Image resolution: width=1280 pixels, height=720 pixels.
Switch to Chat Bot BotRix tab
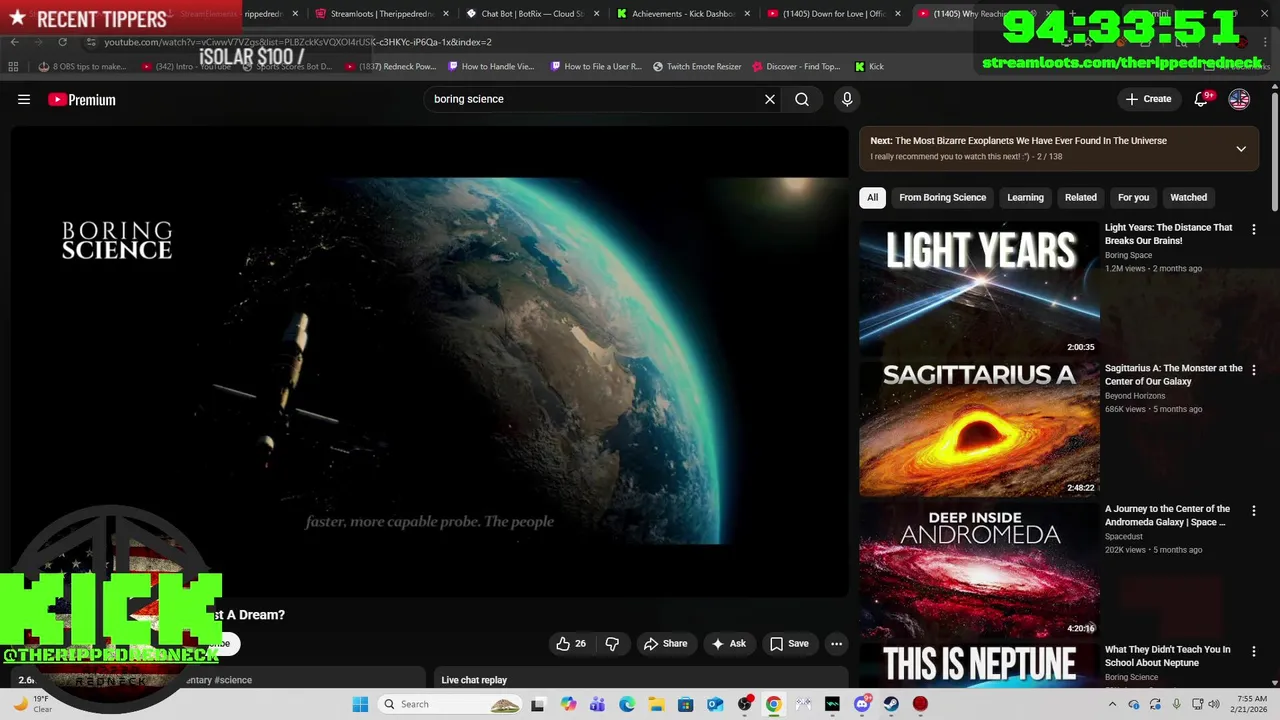point(531,14)
